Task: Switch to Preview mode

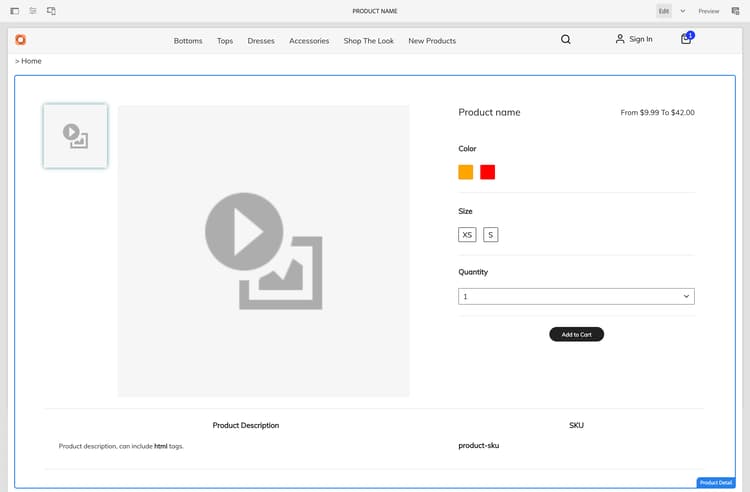Action: click(x=708, y=11)
